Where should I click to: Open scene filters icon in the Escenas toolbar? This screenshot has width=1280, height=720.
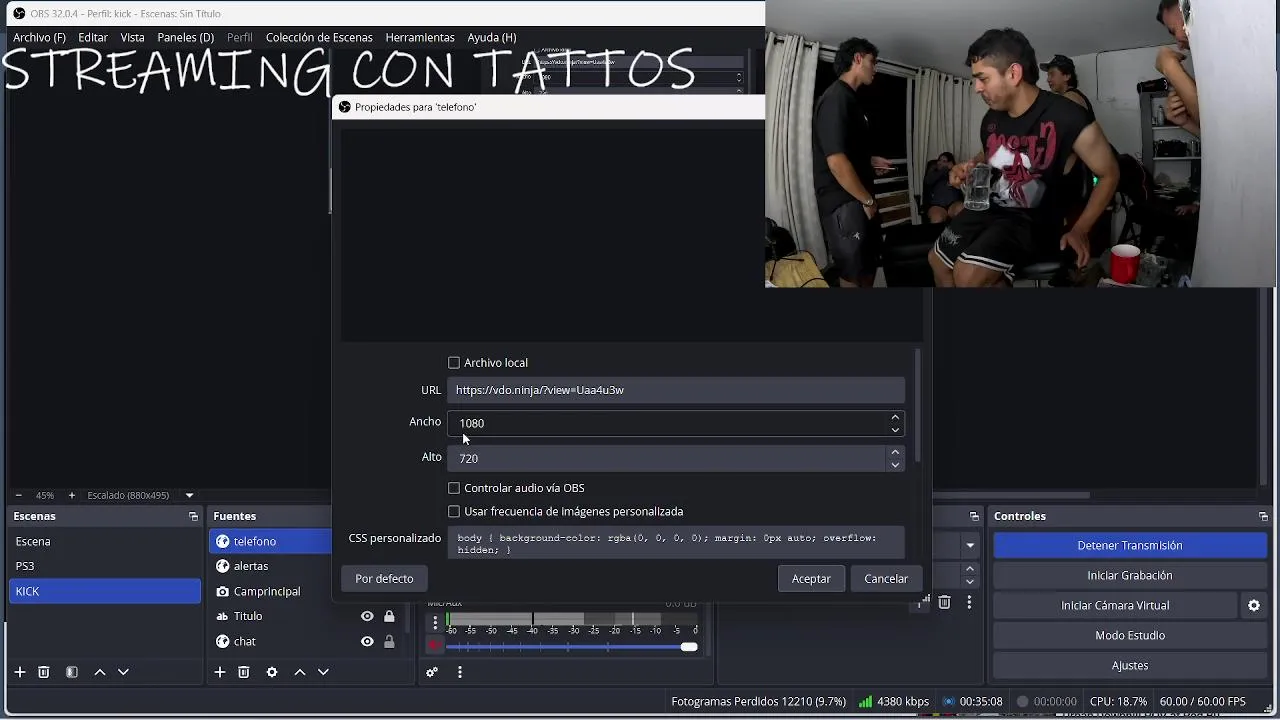[72, 672]
